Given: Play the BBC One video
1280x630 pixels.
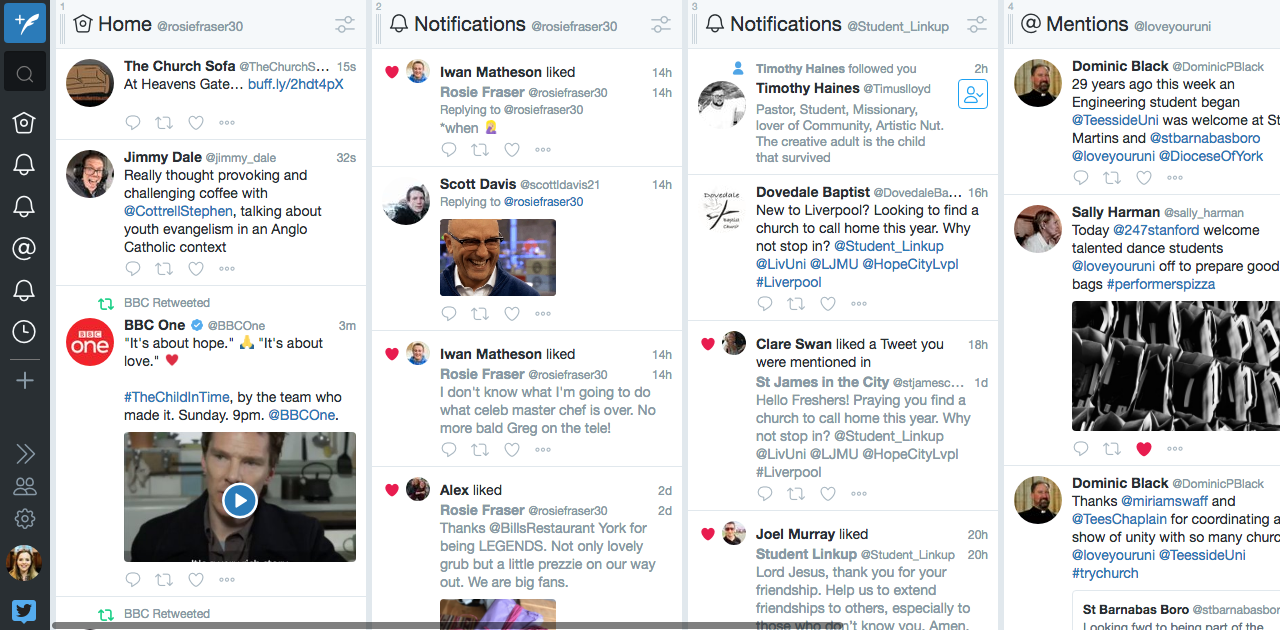Looking at the screenshot, I should pos(240,499).
